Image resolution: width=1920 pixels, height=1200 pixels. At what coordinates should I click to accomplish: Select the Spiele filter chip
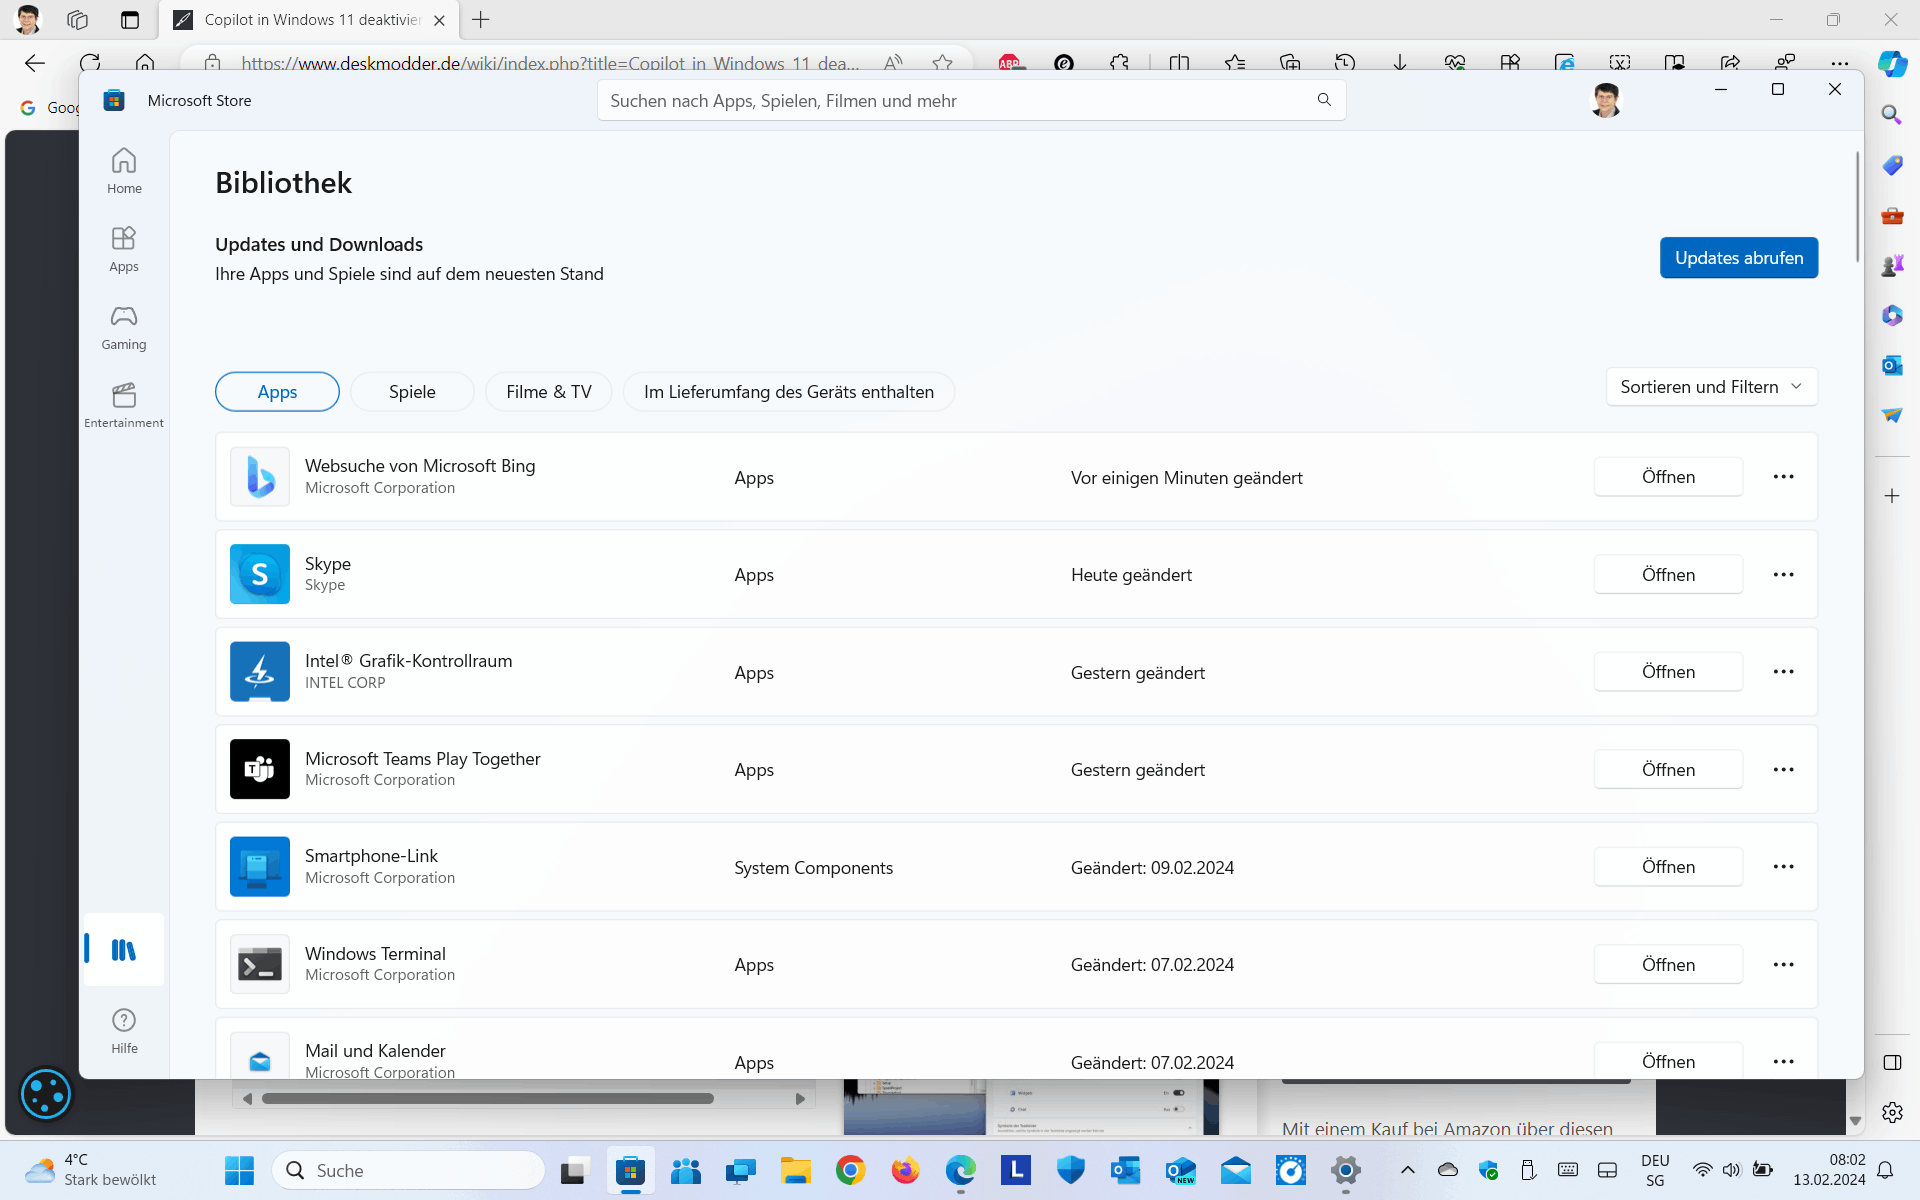[412, 392]
